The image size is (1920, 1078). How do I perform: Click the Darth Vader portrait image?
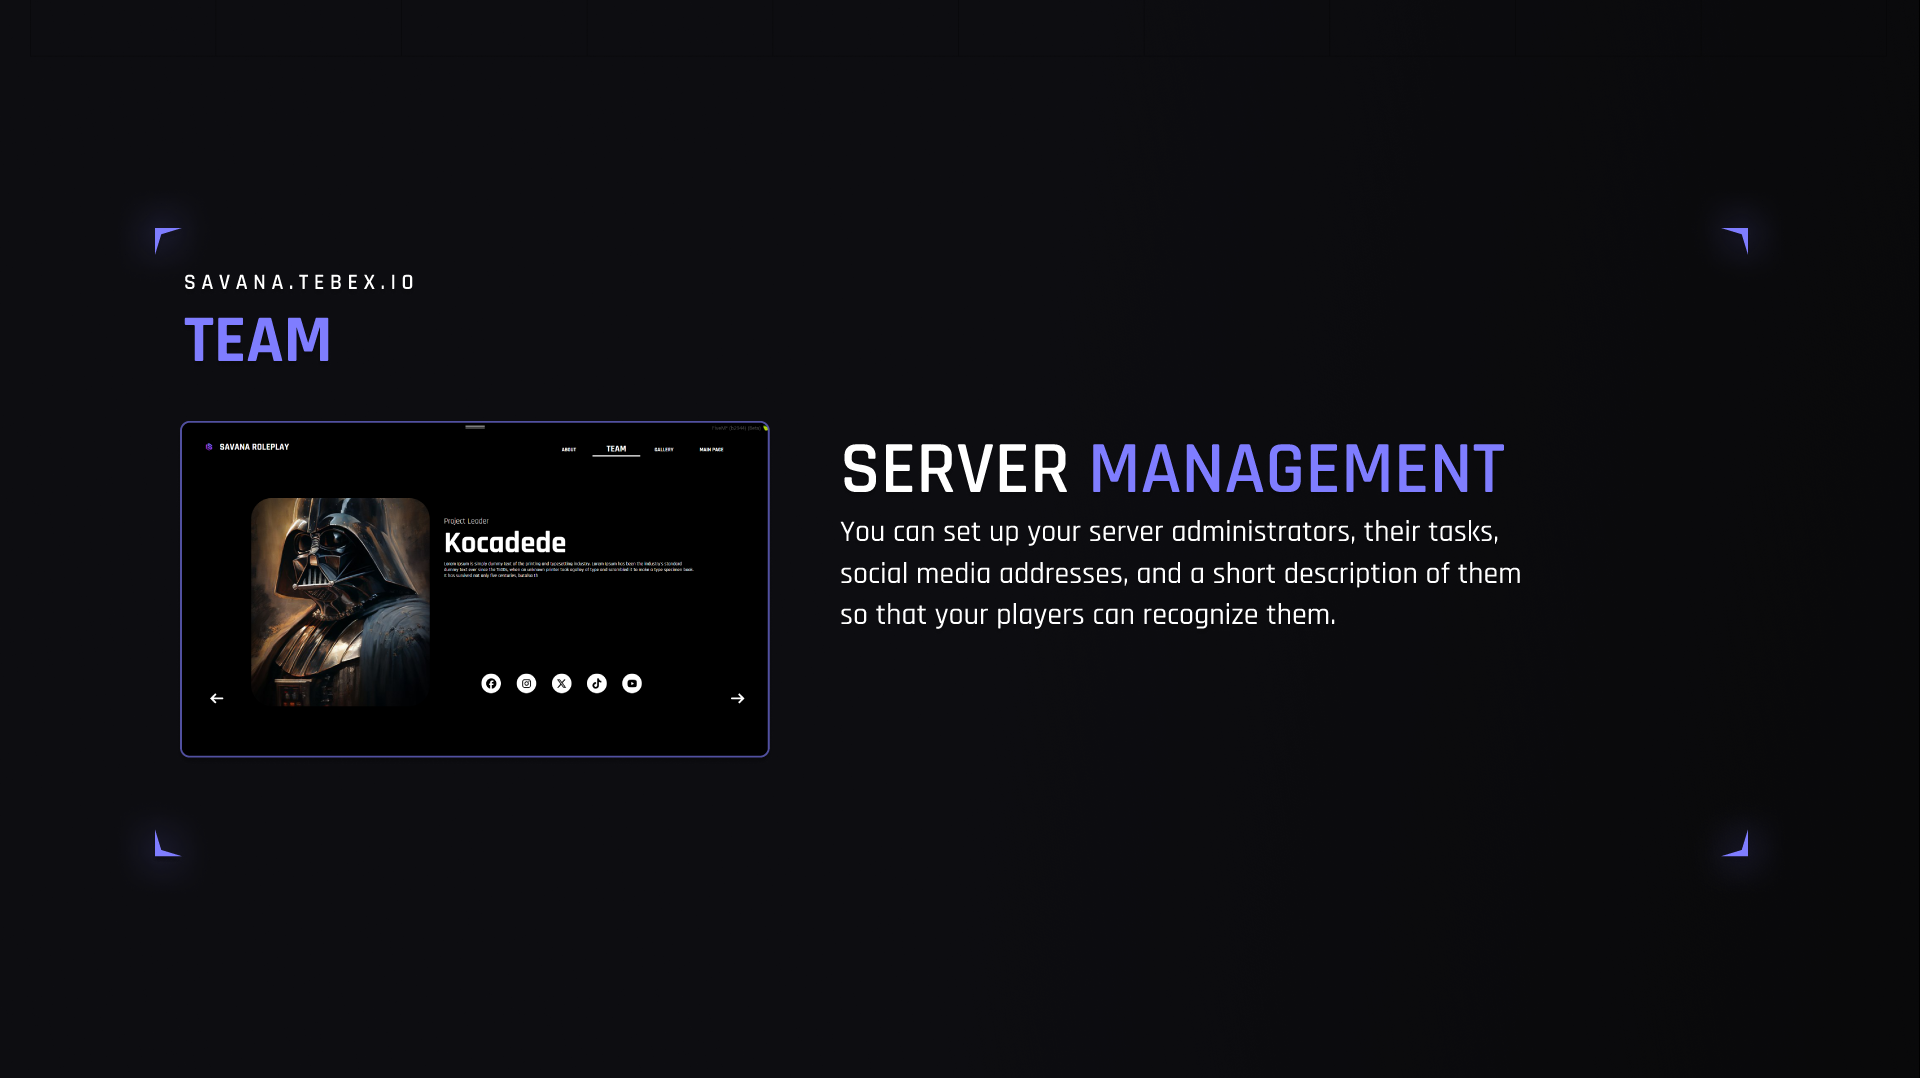pos(340,602)
